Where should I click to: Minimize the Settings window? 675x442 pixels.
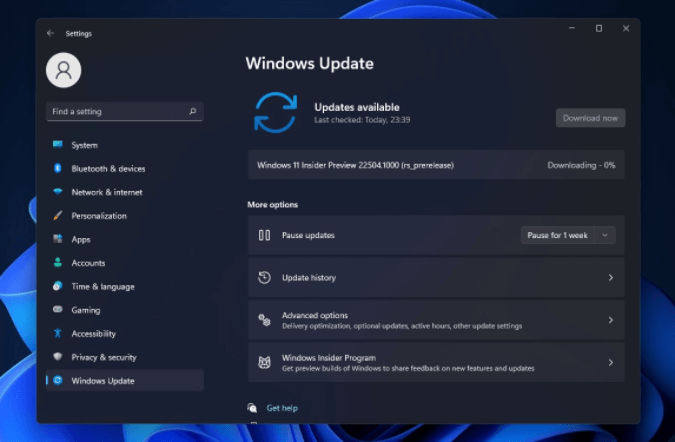(572, 28)
